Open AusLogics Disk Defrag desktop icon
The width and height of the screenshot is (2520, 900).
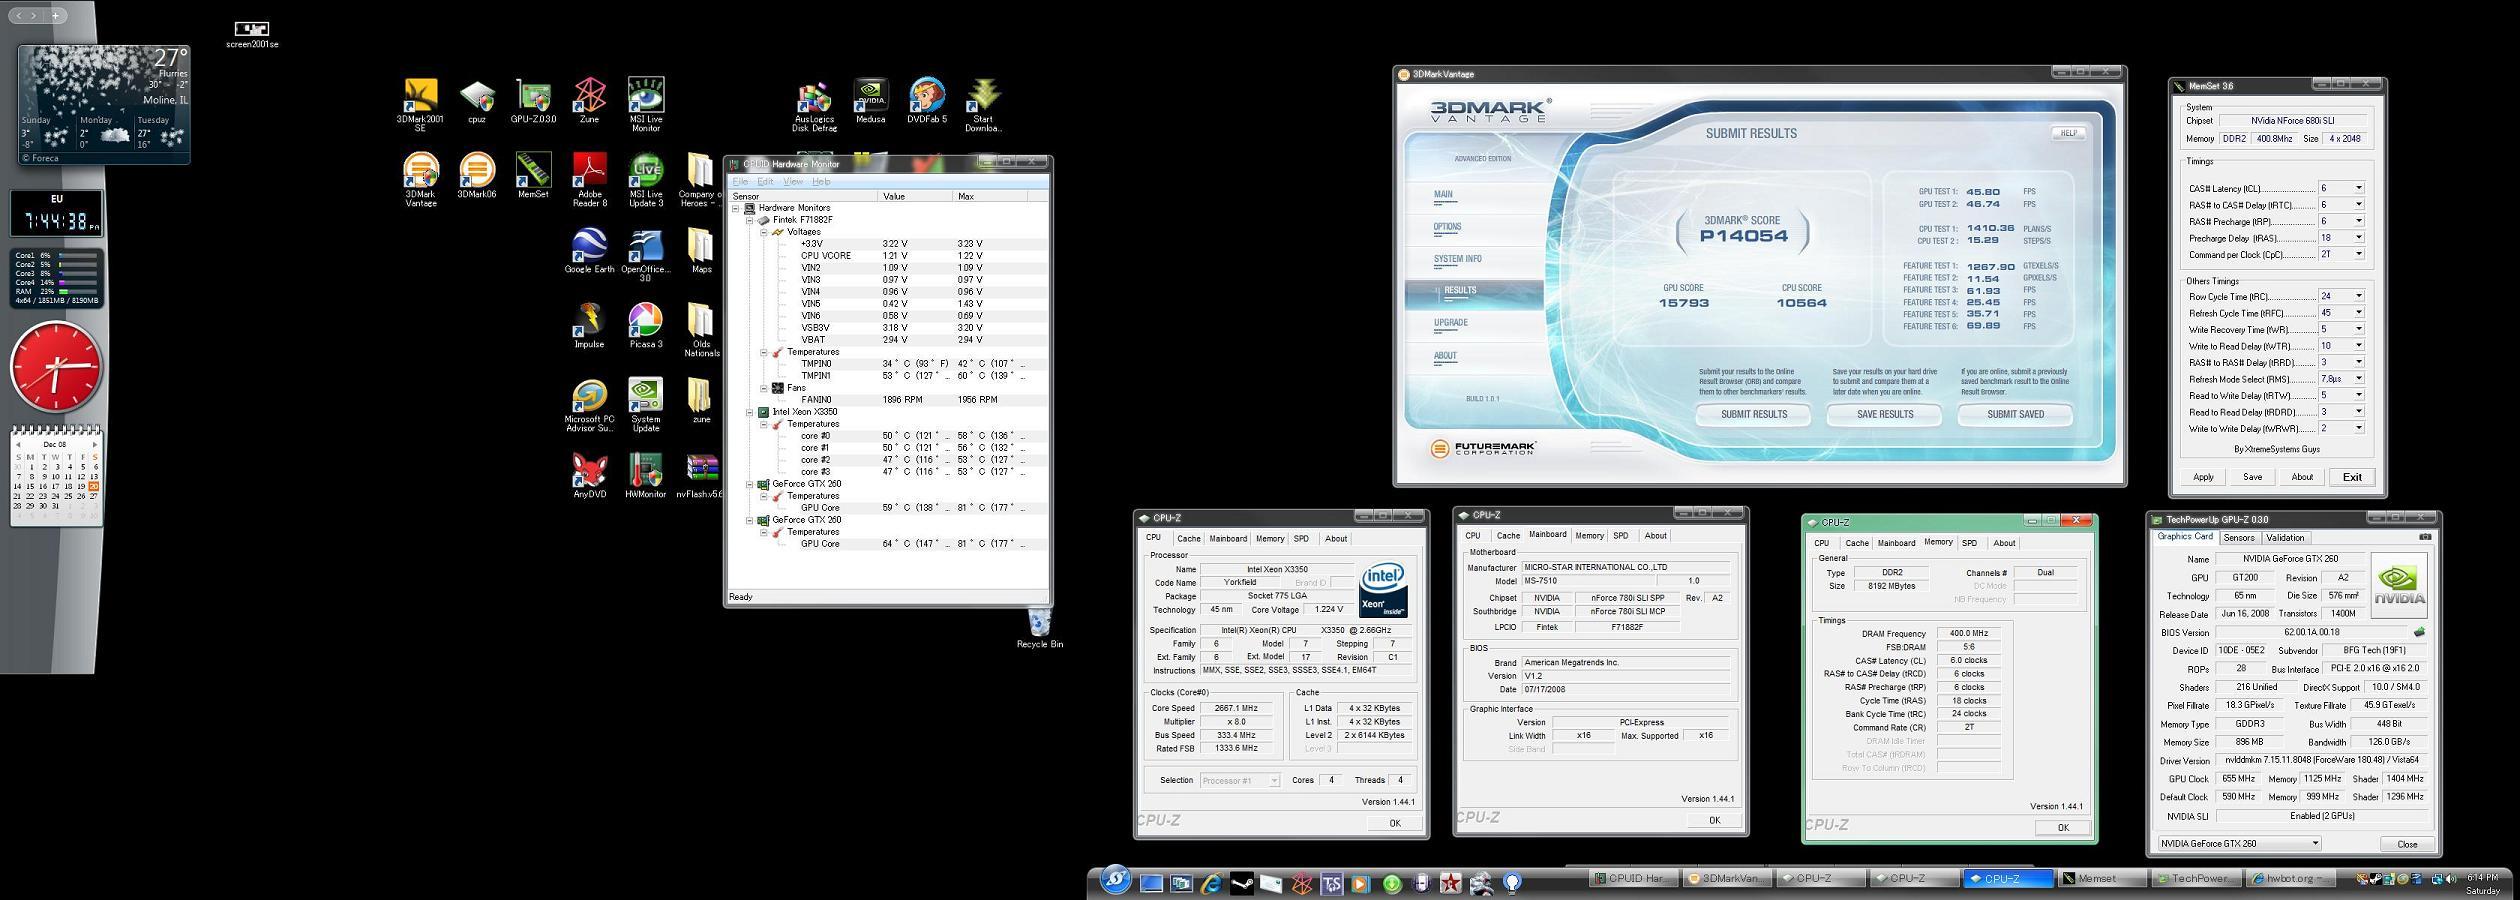(x=814, y=107)
